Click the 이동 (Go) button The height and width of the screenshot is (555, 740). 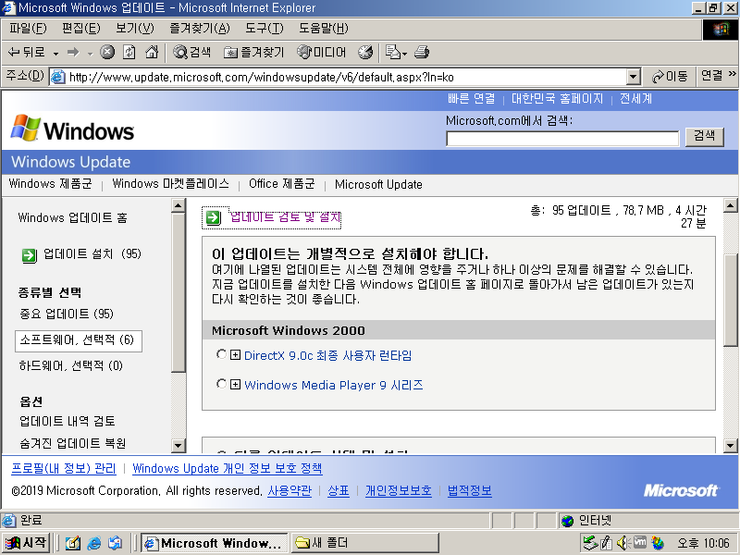point(669,76)
